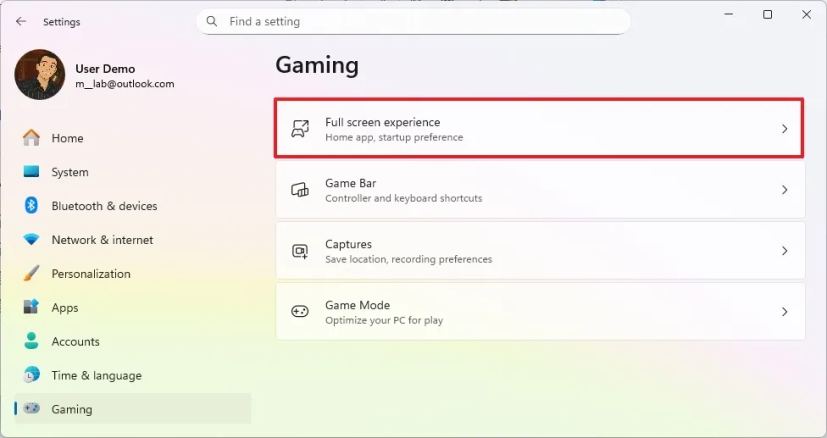Image resolution: width=827 pixels, height=438 pixels.
Task: Open Captures settings
Action: tap(540, 251)
